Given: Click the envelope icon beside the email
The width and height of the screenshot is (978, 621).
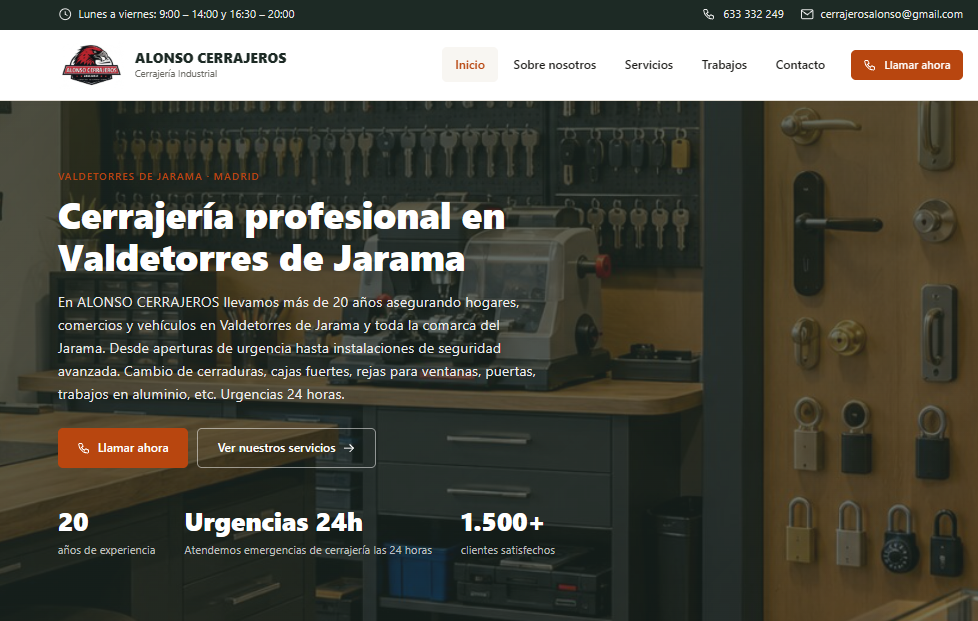Looking at the screenshot, I should coord(807,14).
